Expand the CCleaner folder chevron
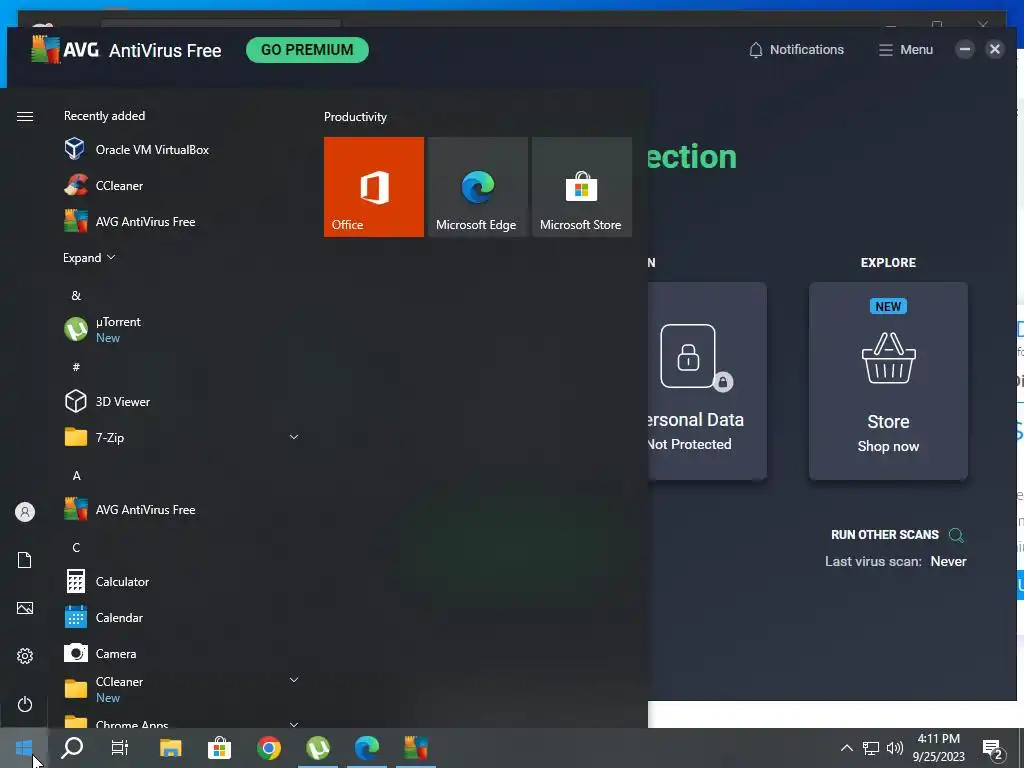Viewport: 1024px width, 768px height. 294,680
